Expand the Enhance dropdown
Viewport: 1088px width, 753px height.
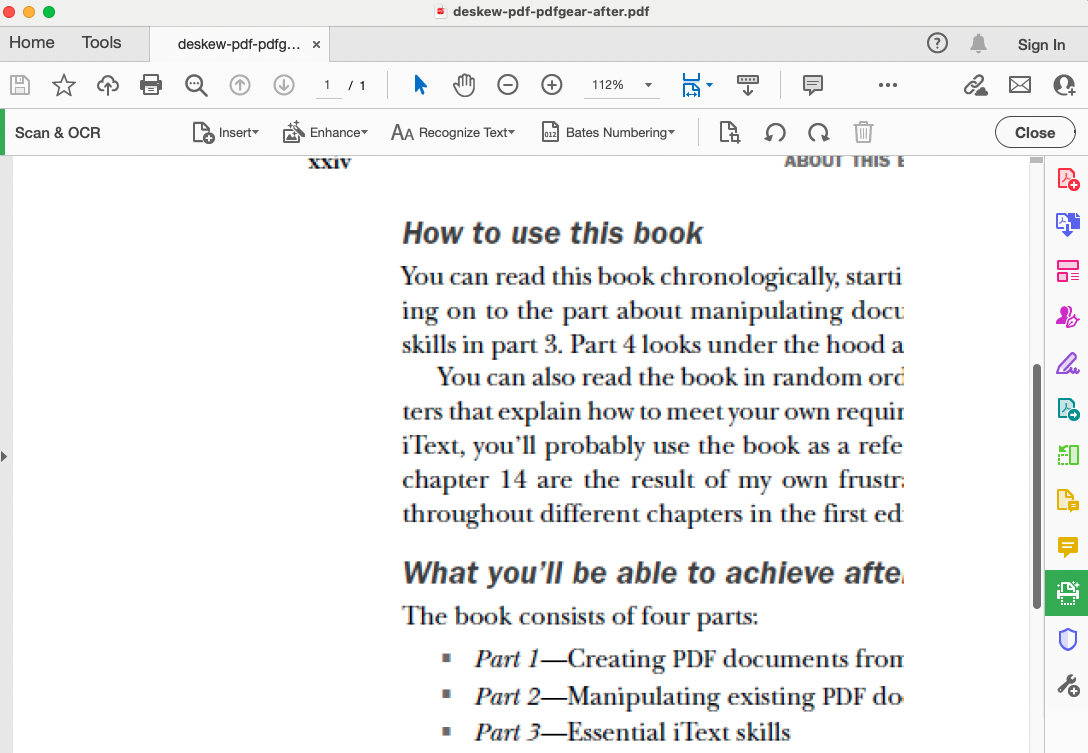(325, 132)
